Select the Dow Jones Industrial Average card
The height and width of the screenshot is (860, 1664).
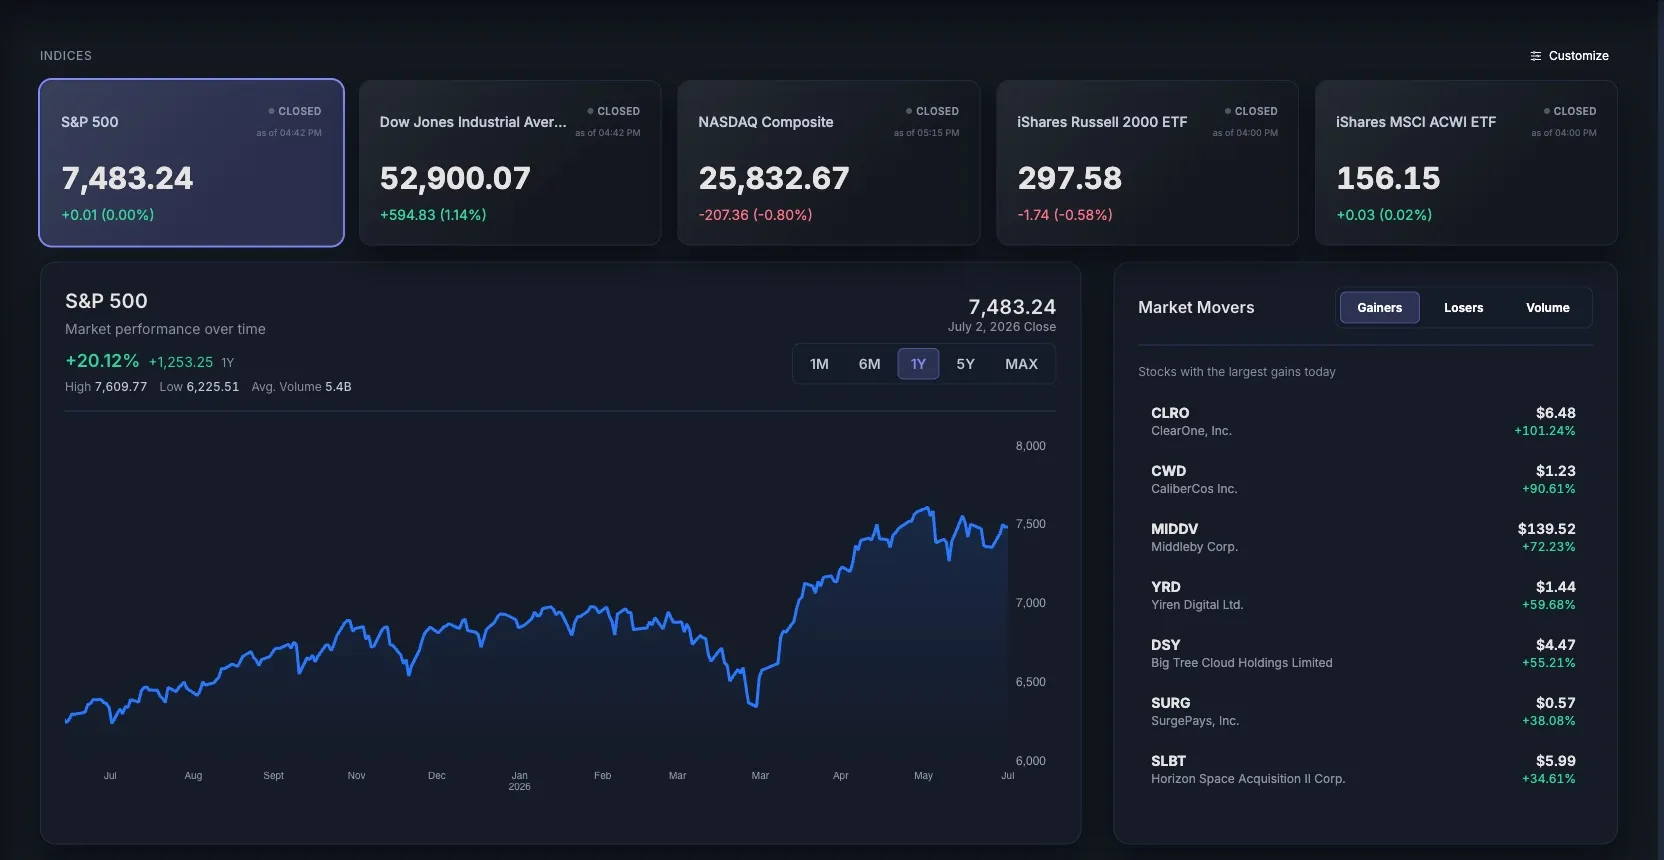(510, 163)
